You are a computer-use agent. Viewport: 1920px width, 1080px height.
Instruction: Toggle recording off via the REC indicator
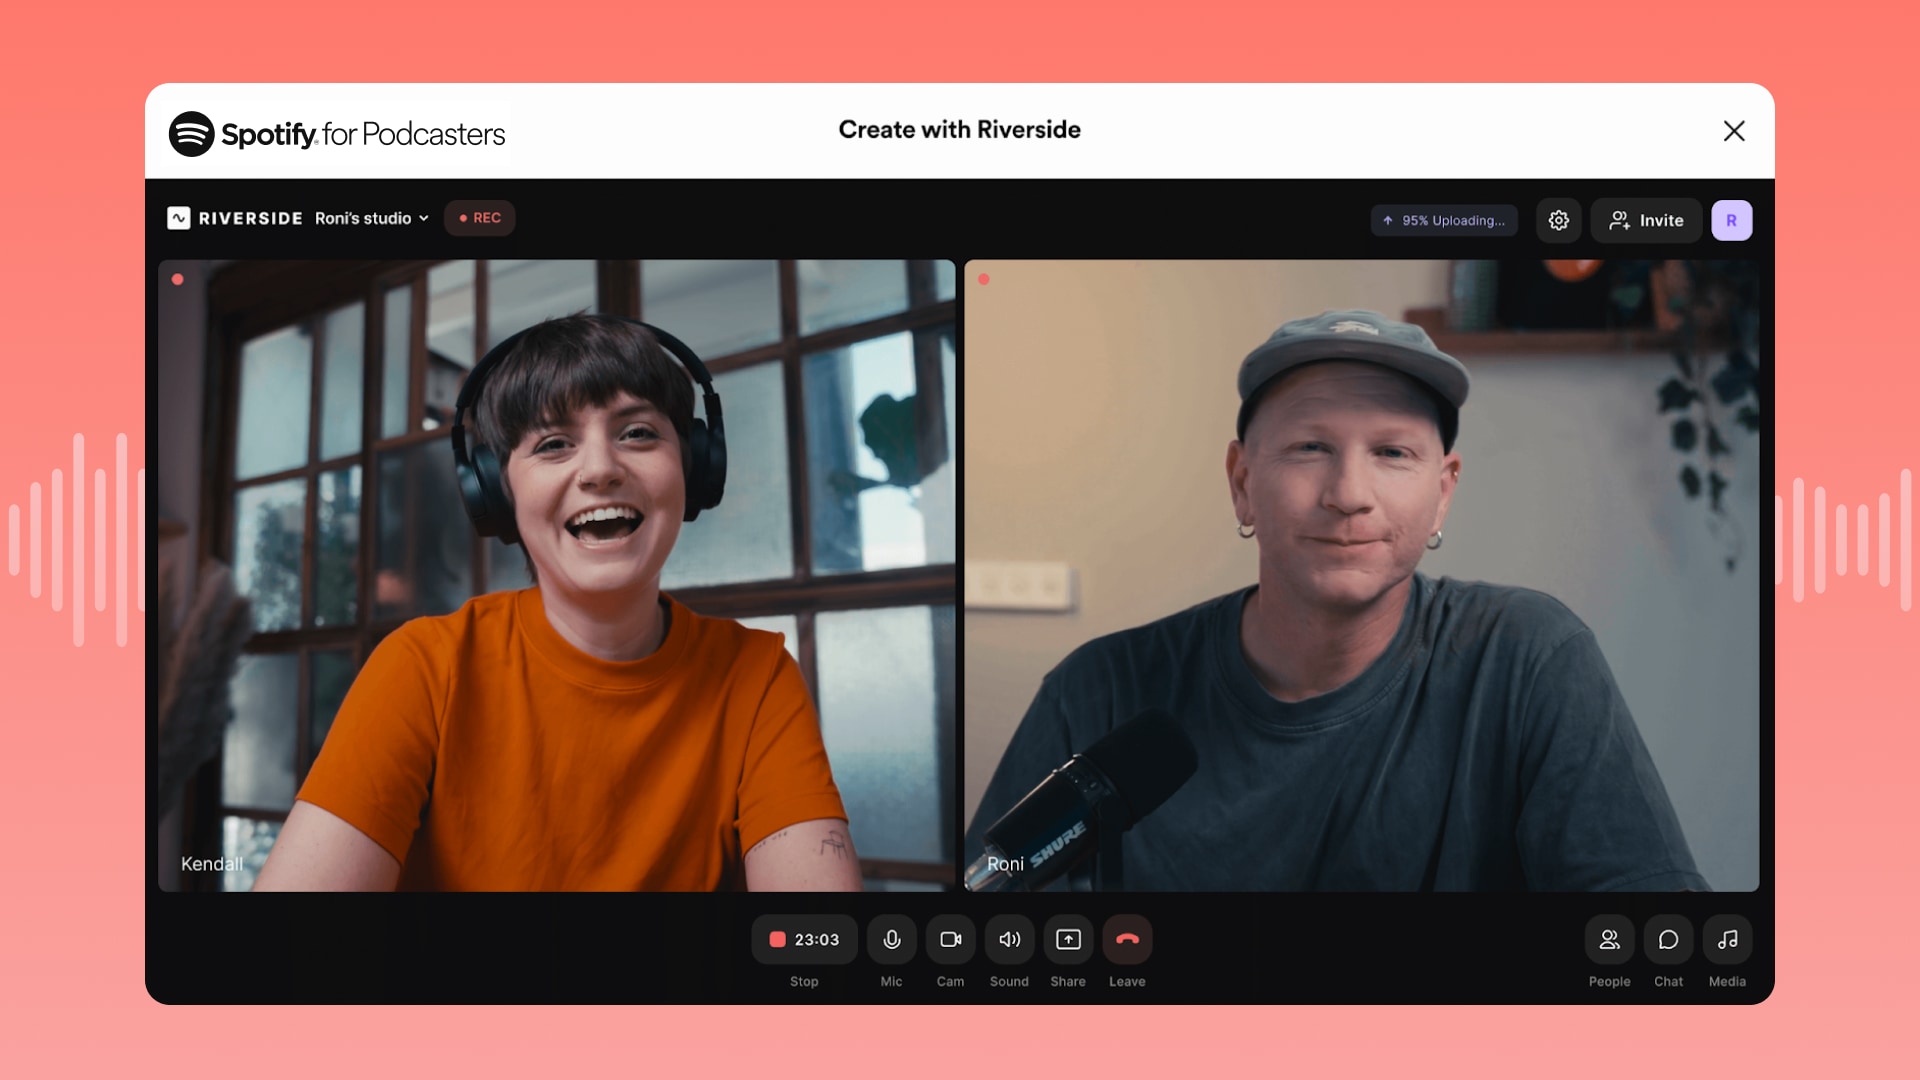[x=479, y=217]
